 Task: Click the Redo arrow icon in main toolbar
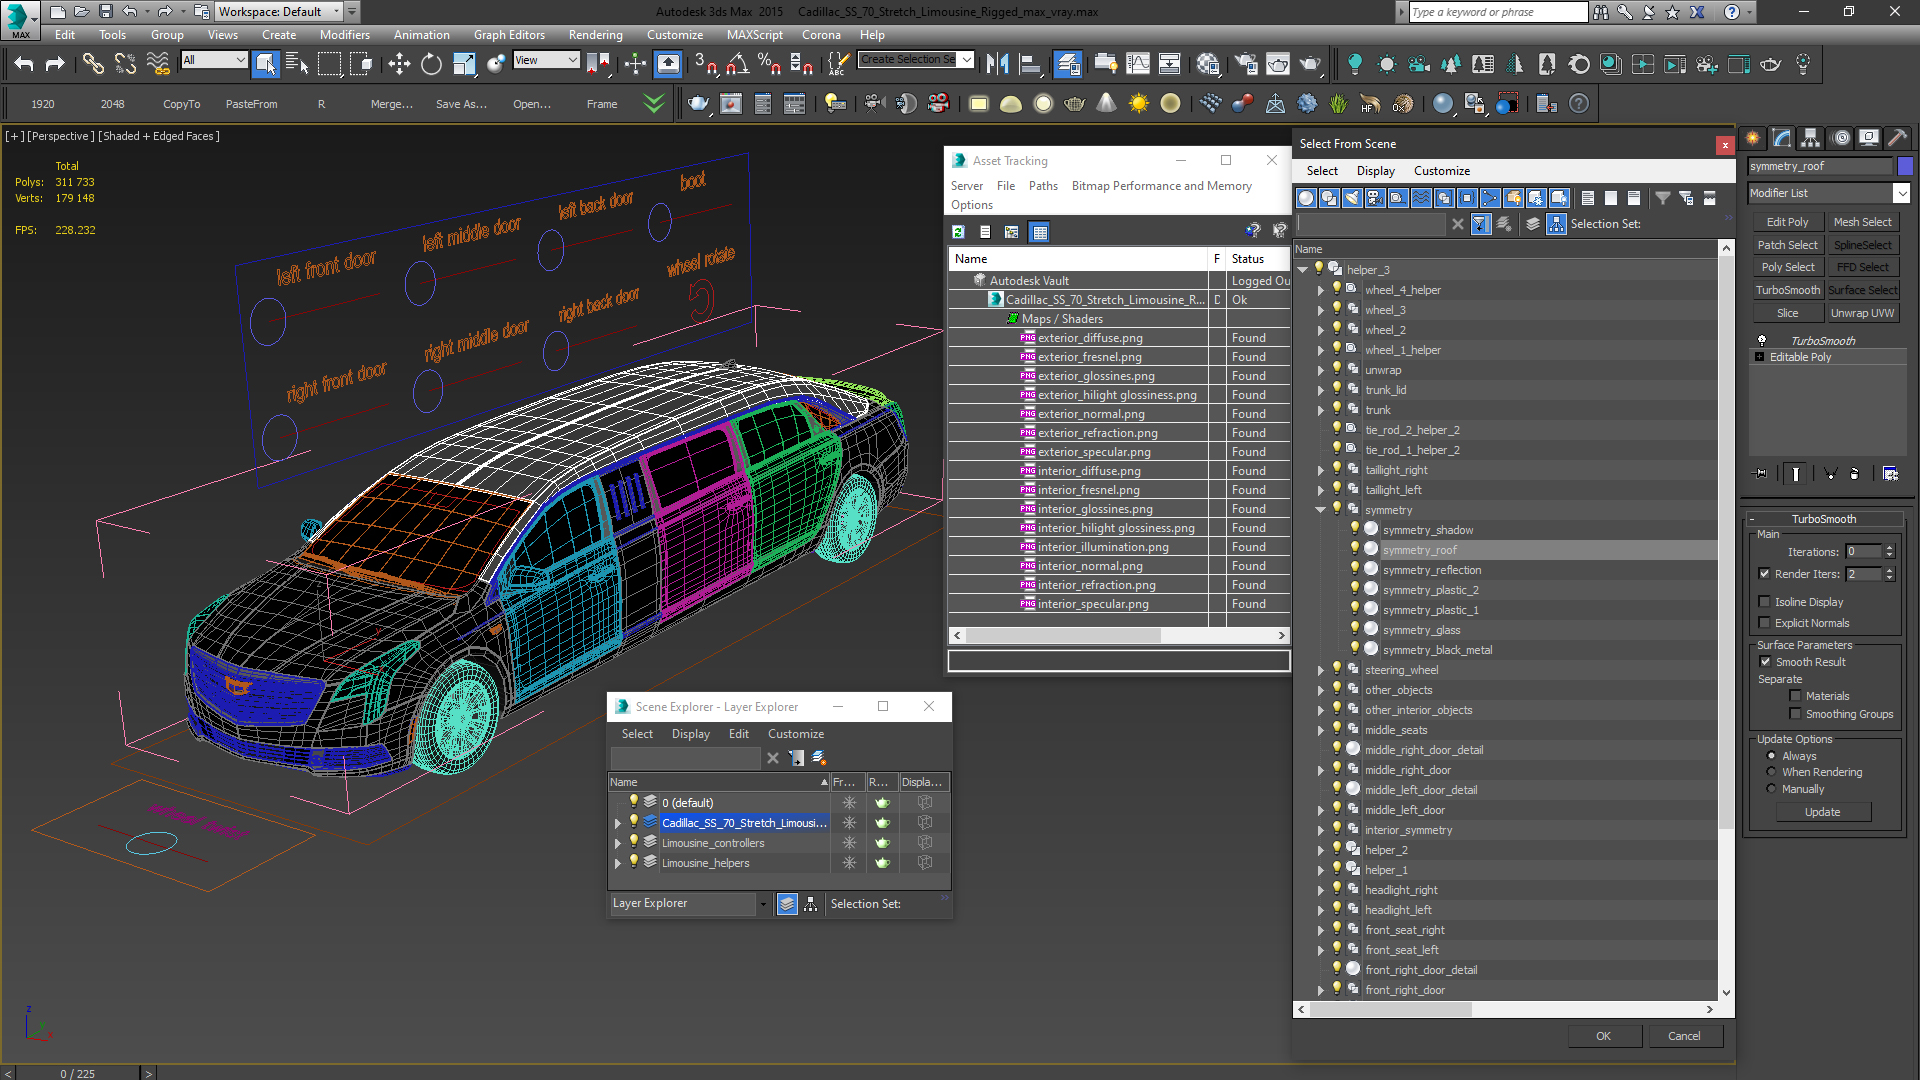[56, 65]
